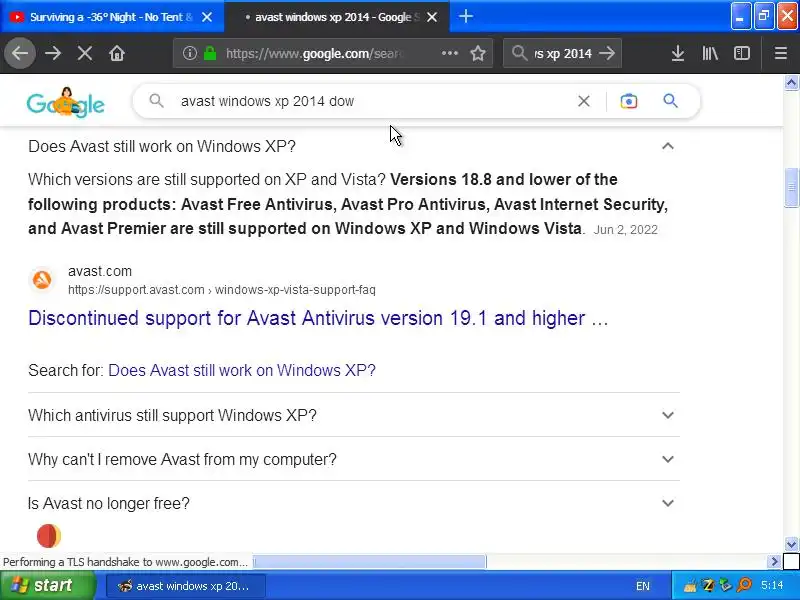Open the Discontinued support for Avast Antivirus result

(x=318, y=318)
